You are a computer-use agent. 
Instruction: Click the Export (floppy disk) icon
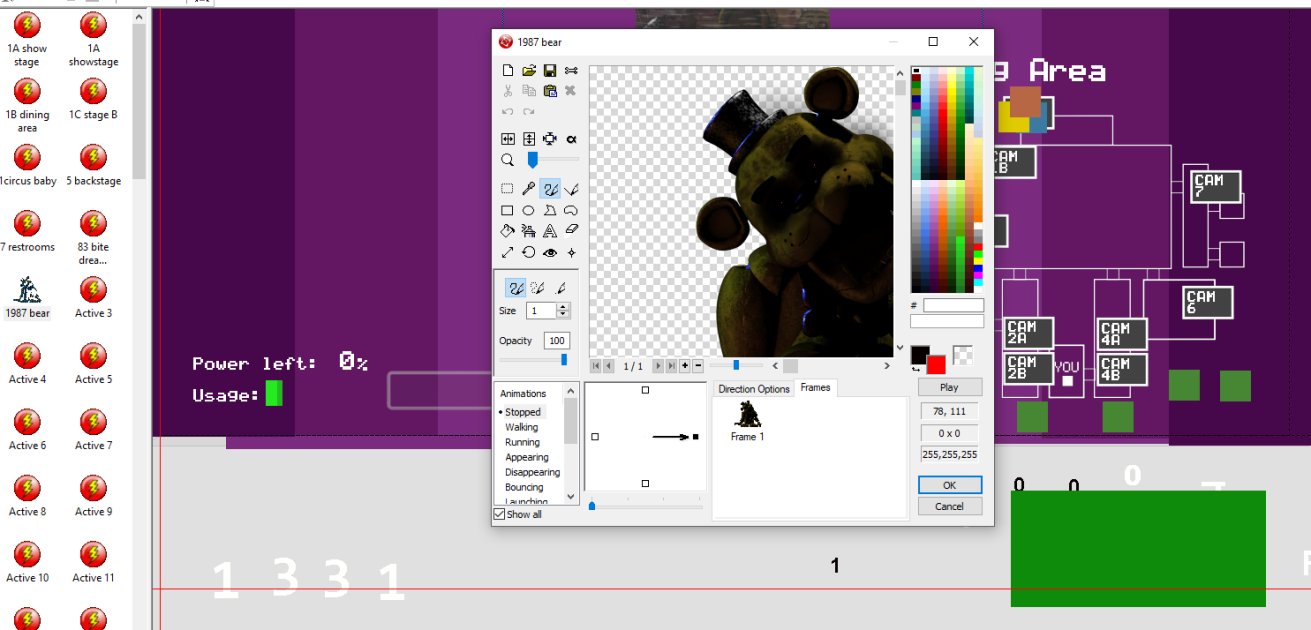click(x=550, y=71)
